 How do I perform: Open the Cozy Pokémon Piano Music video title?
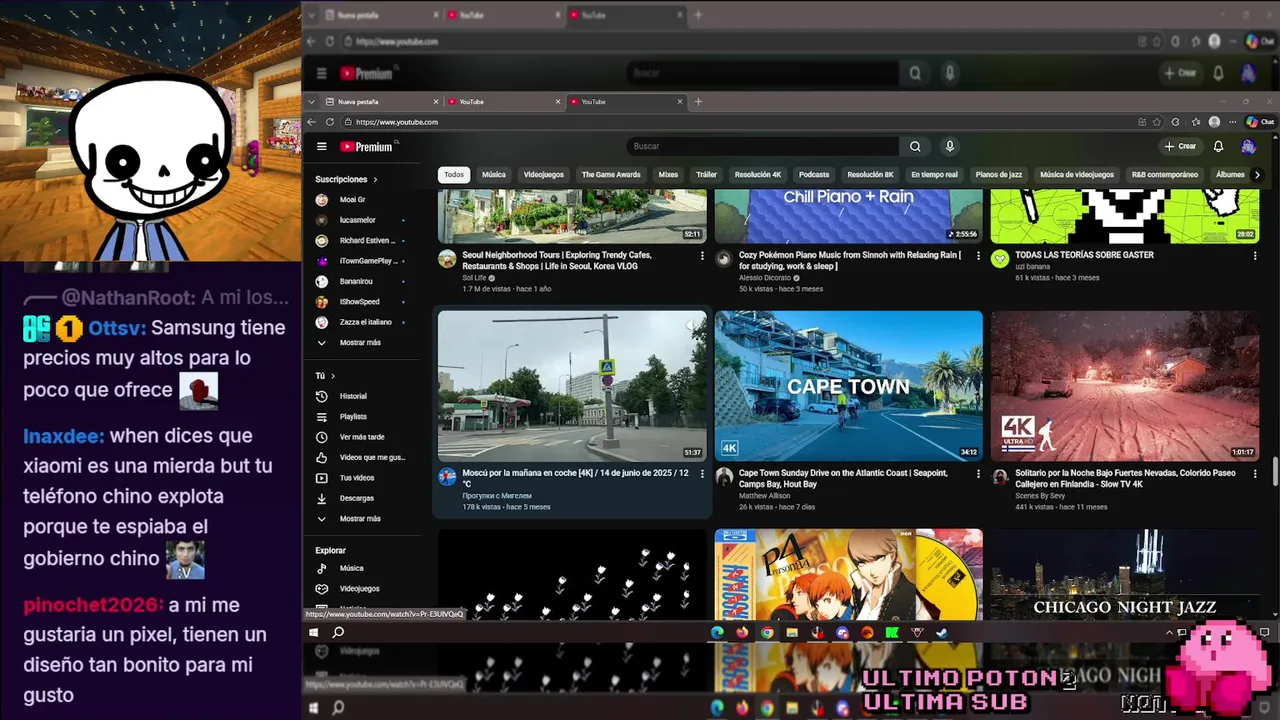(x=850, y=261)
